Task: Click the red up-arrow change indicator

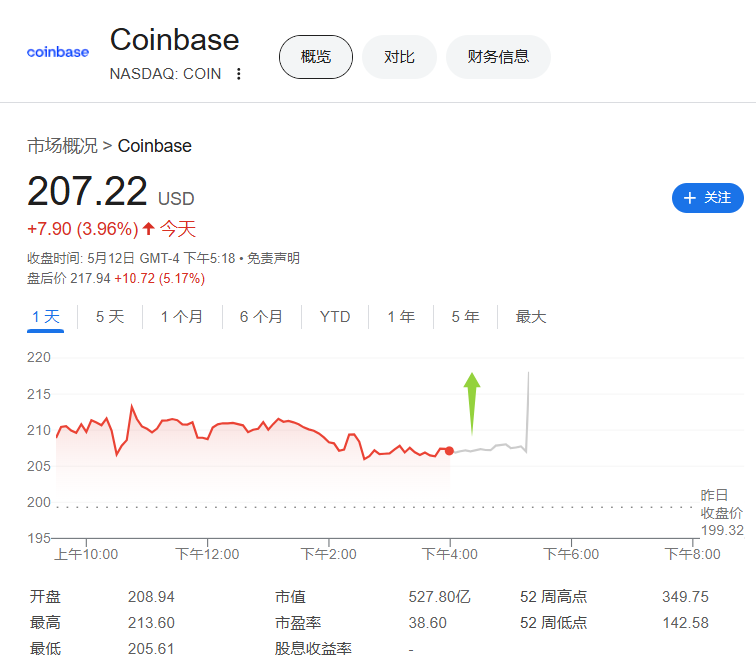Action: click(x=148, y=228)
